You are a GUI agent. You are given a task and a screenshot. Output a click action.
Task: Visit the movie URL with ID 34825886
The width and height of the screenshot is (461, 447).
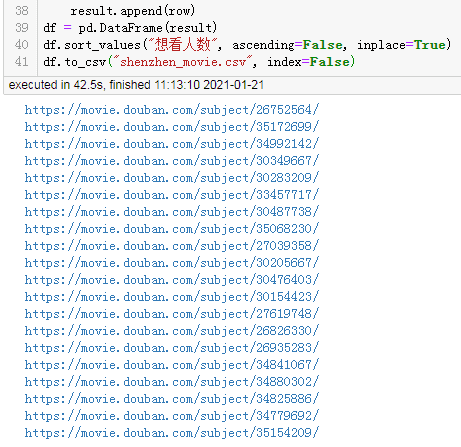[x=172, y=399]
